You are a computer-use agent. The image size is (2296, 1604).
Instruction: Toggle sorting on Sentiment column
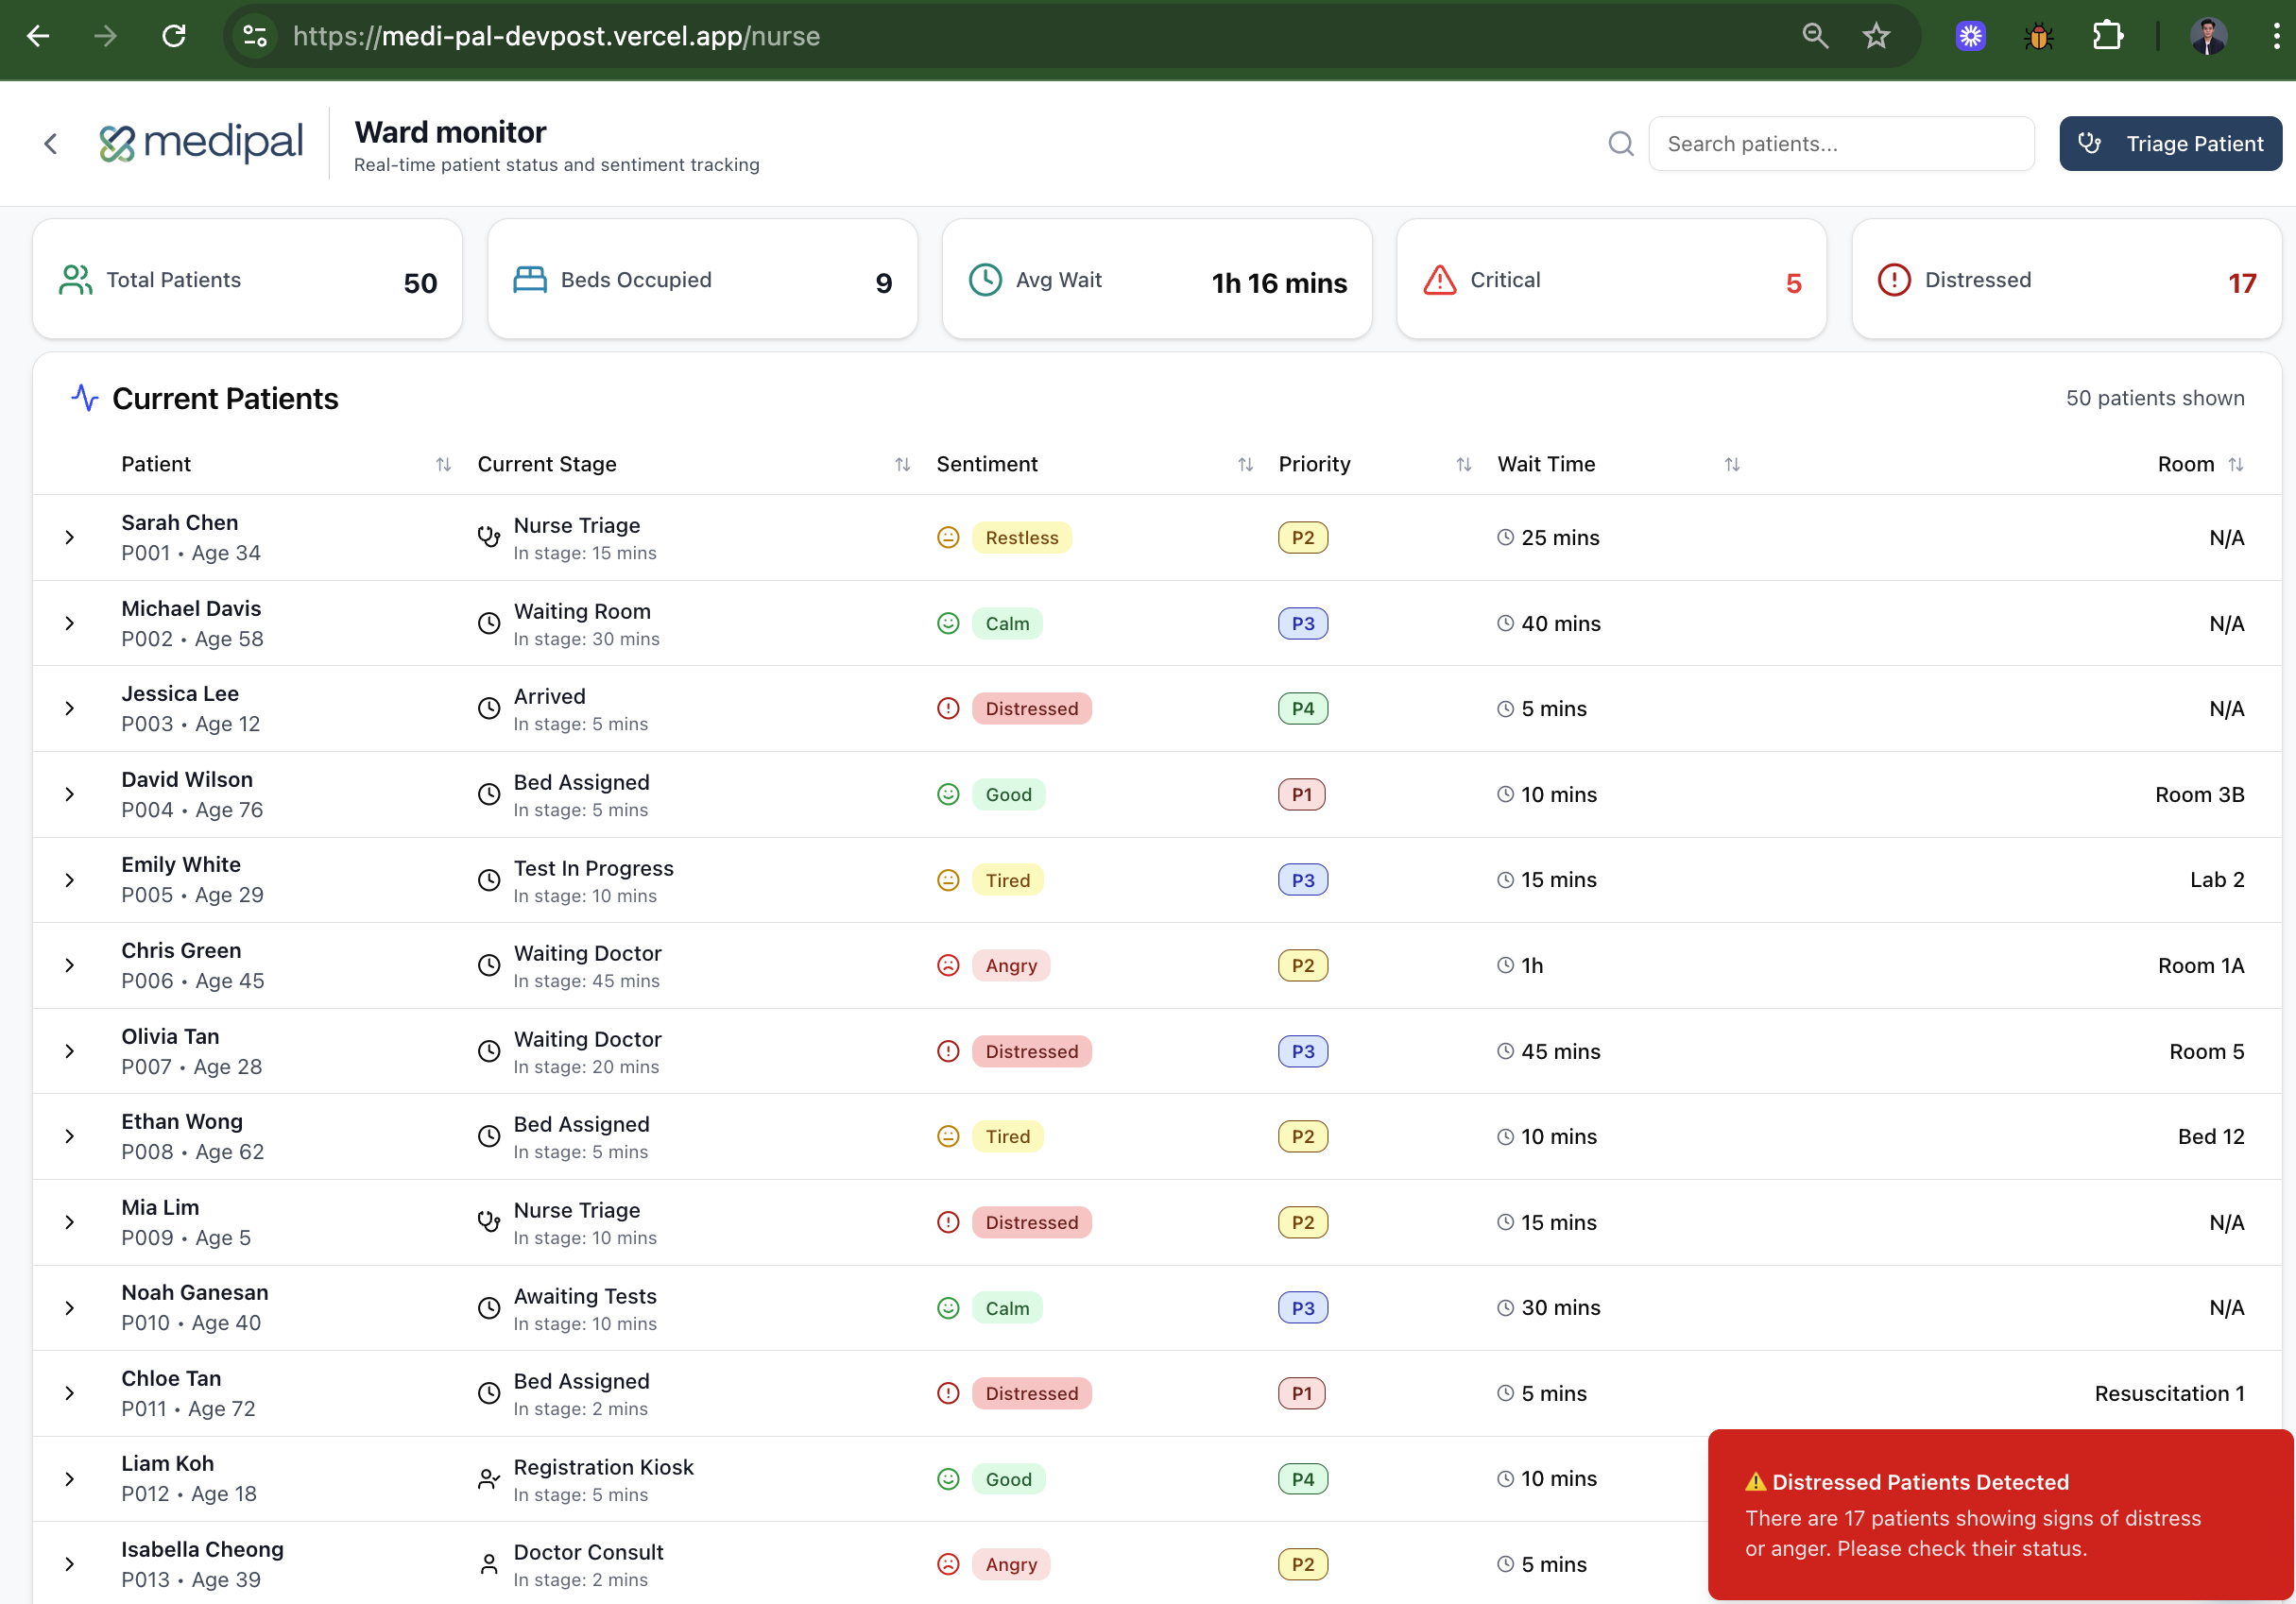pyautogui.click(x=1245, y=465)
